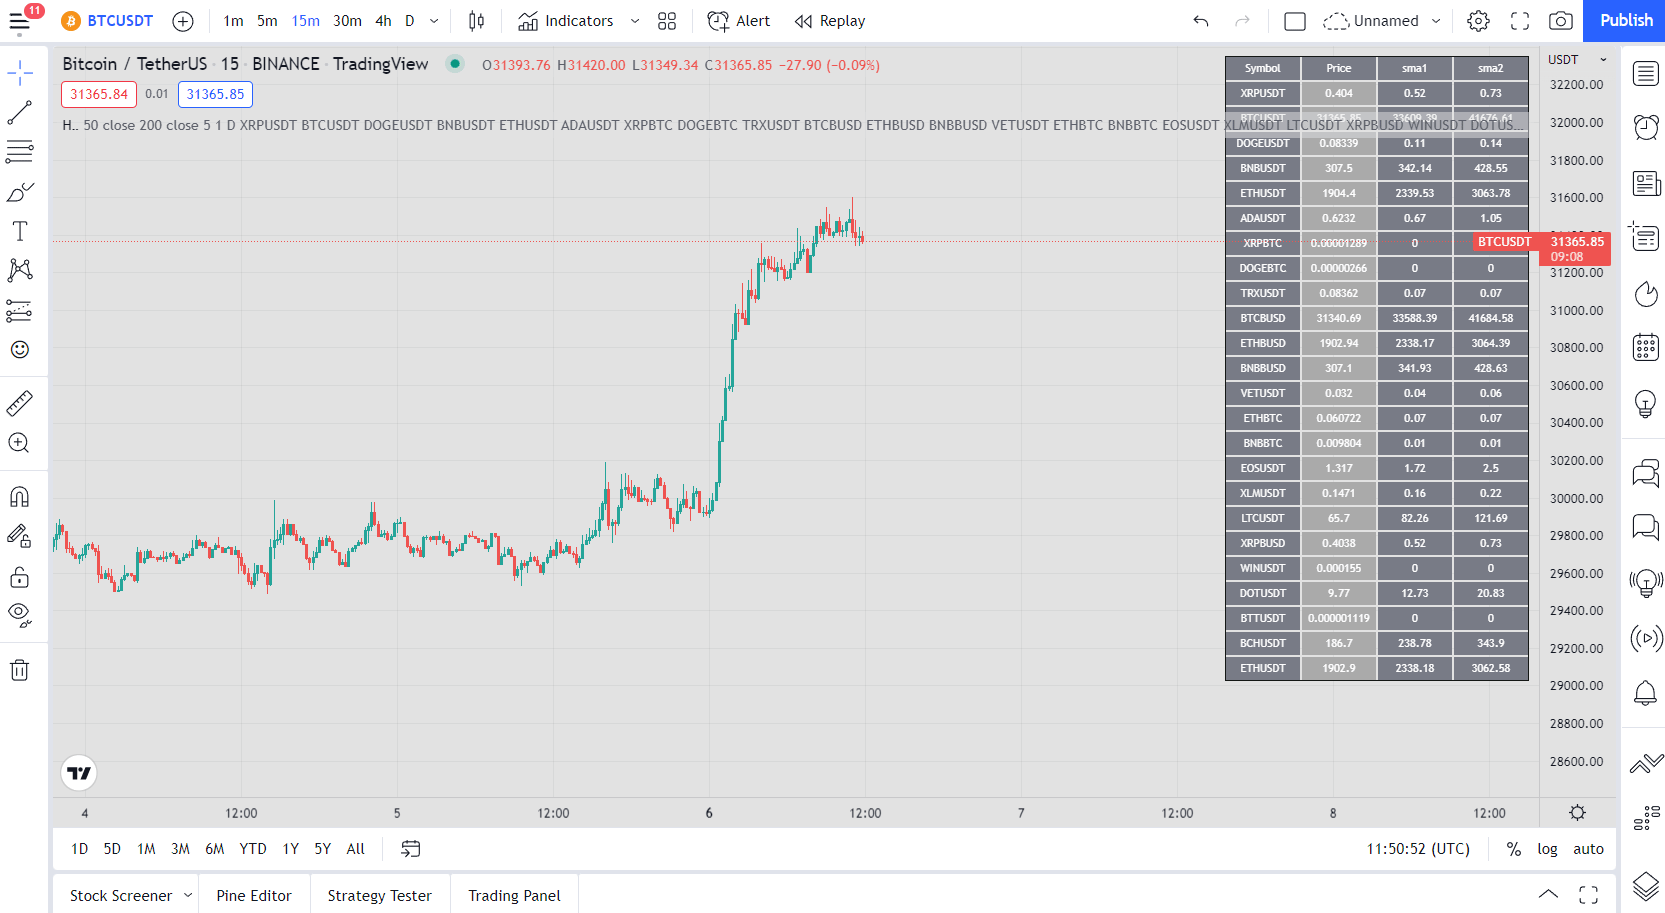The height and width of the screenshot is (913, 1665).
Task: Add symbol with the plus compare icon
Action: 183,20
